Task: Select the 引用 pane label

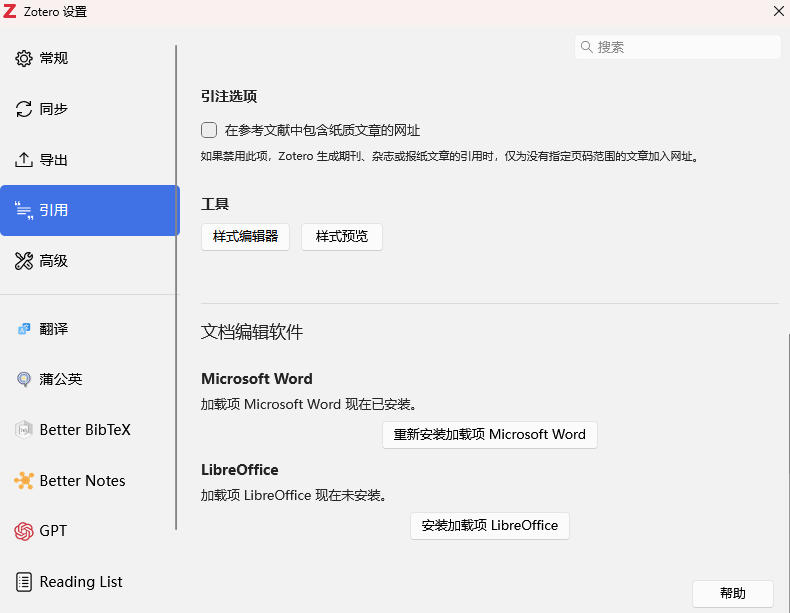Action: 53,210
